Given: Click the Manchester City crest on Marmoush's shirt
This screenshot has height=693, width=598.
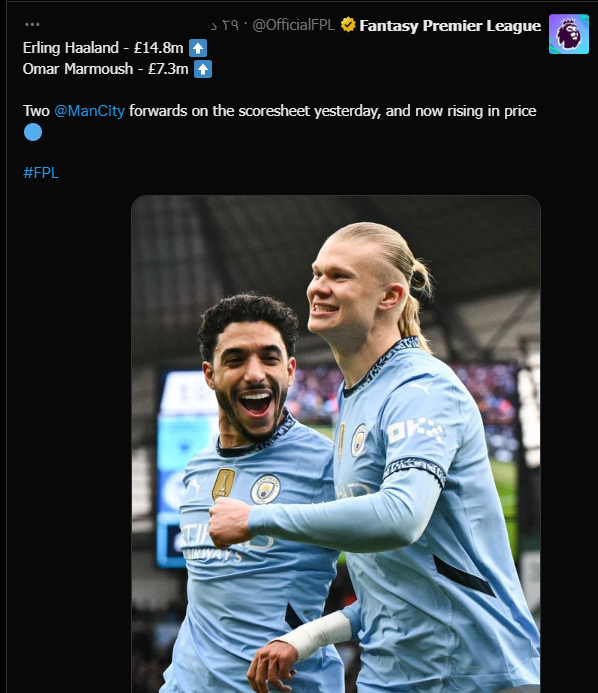Looking at the screenshot, I should pyautogui.click(x=265, y=489).
